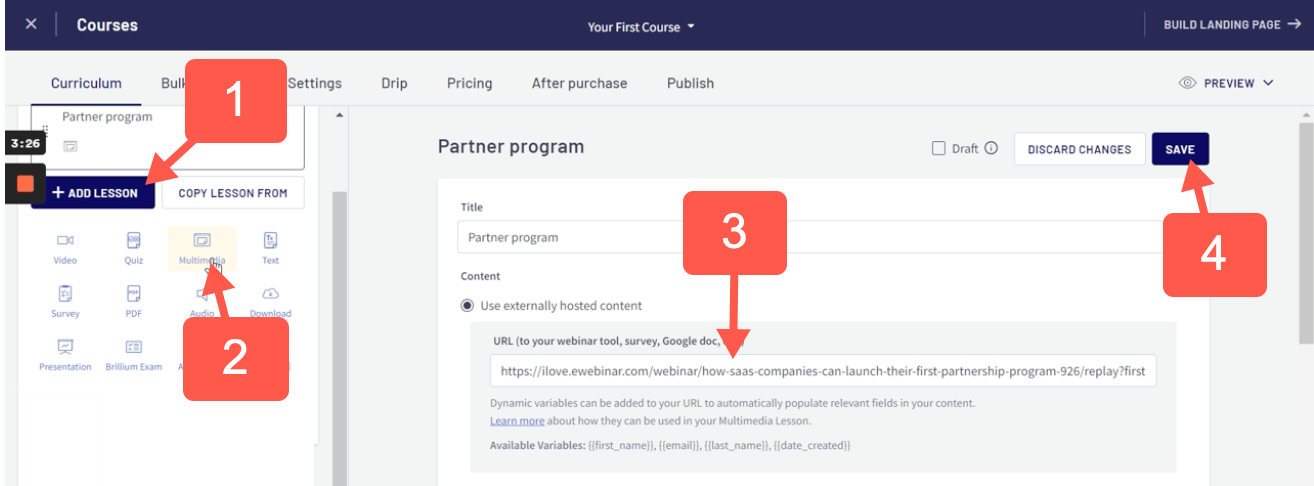This screenshot has height=486, width=1314.
Task: Click the Discard Changes button
Action: (x=1079, y=149)
